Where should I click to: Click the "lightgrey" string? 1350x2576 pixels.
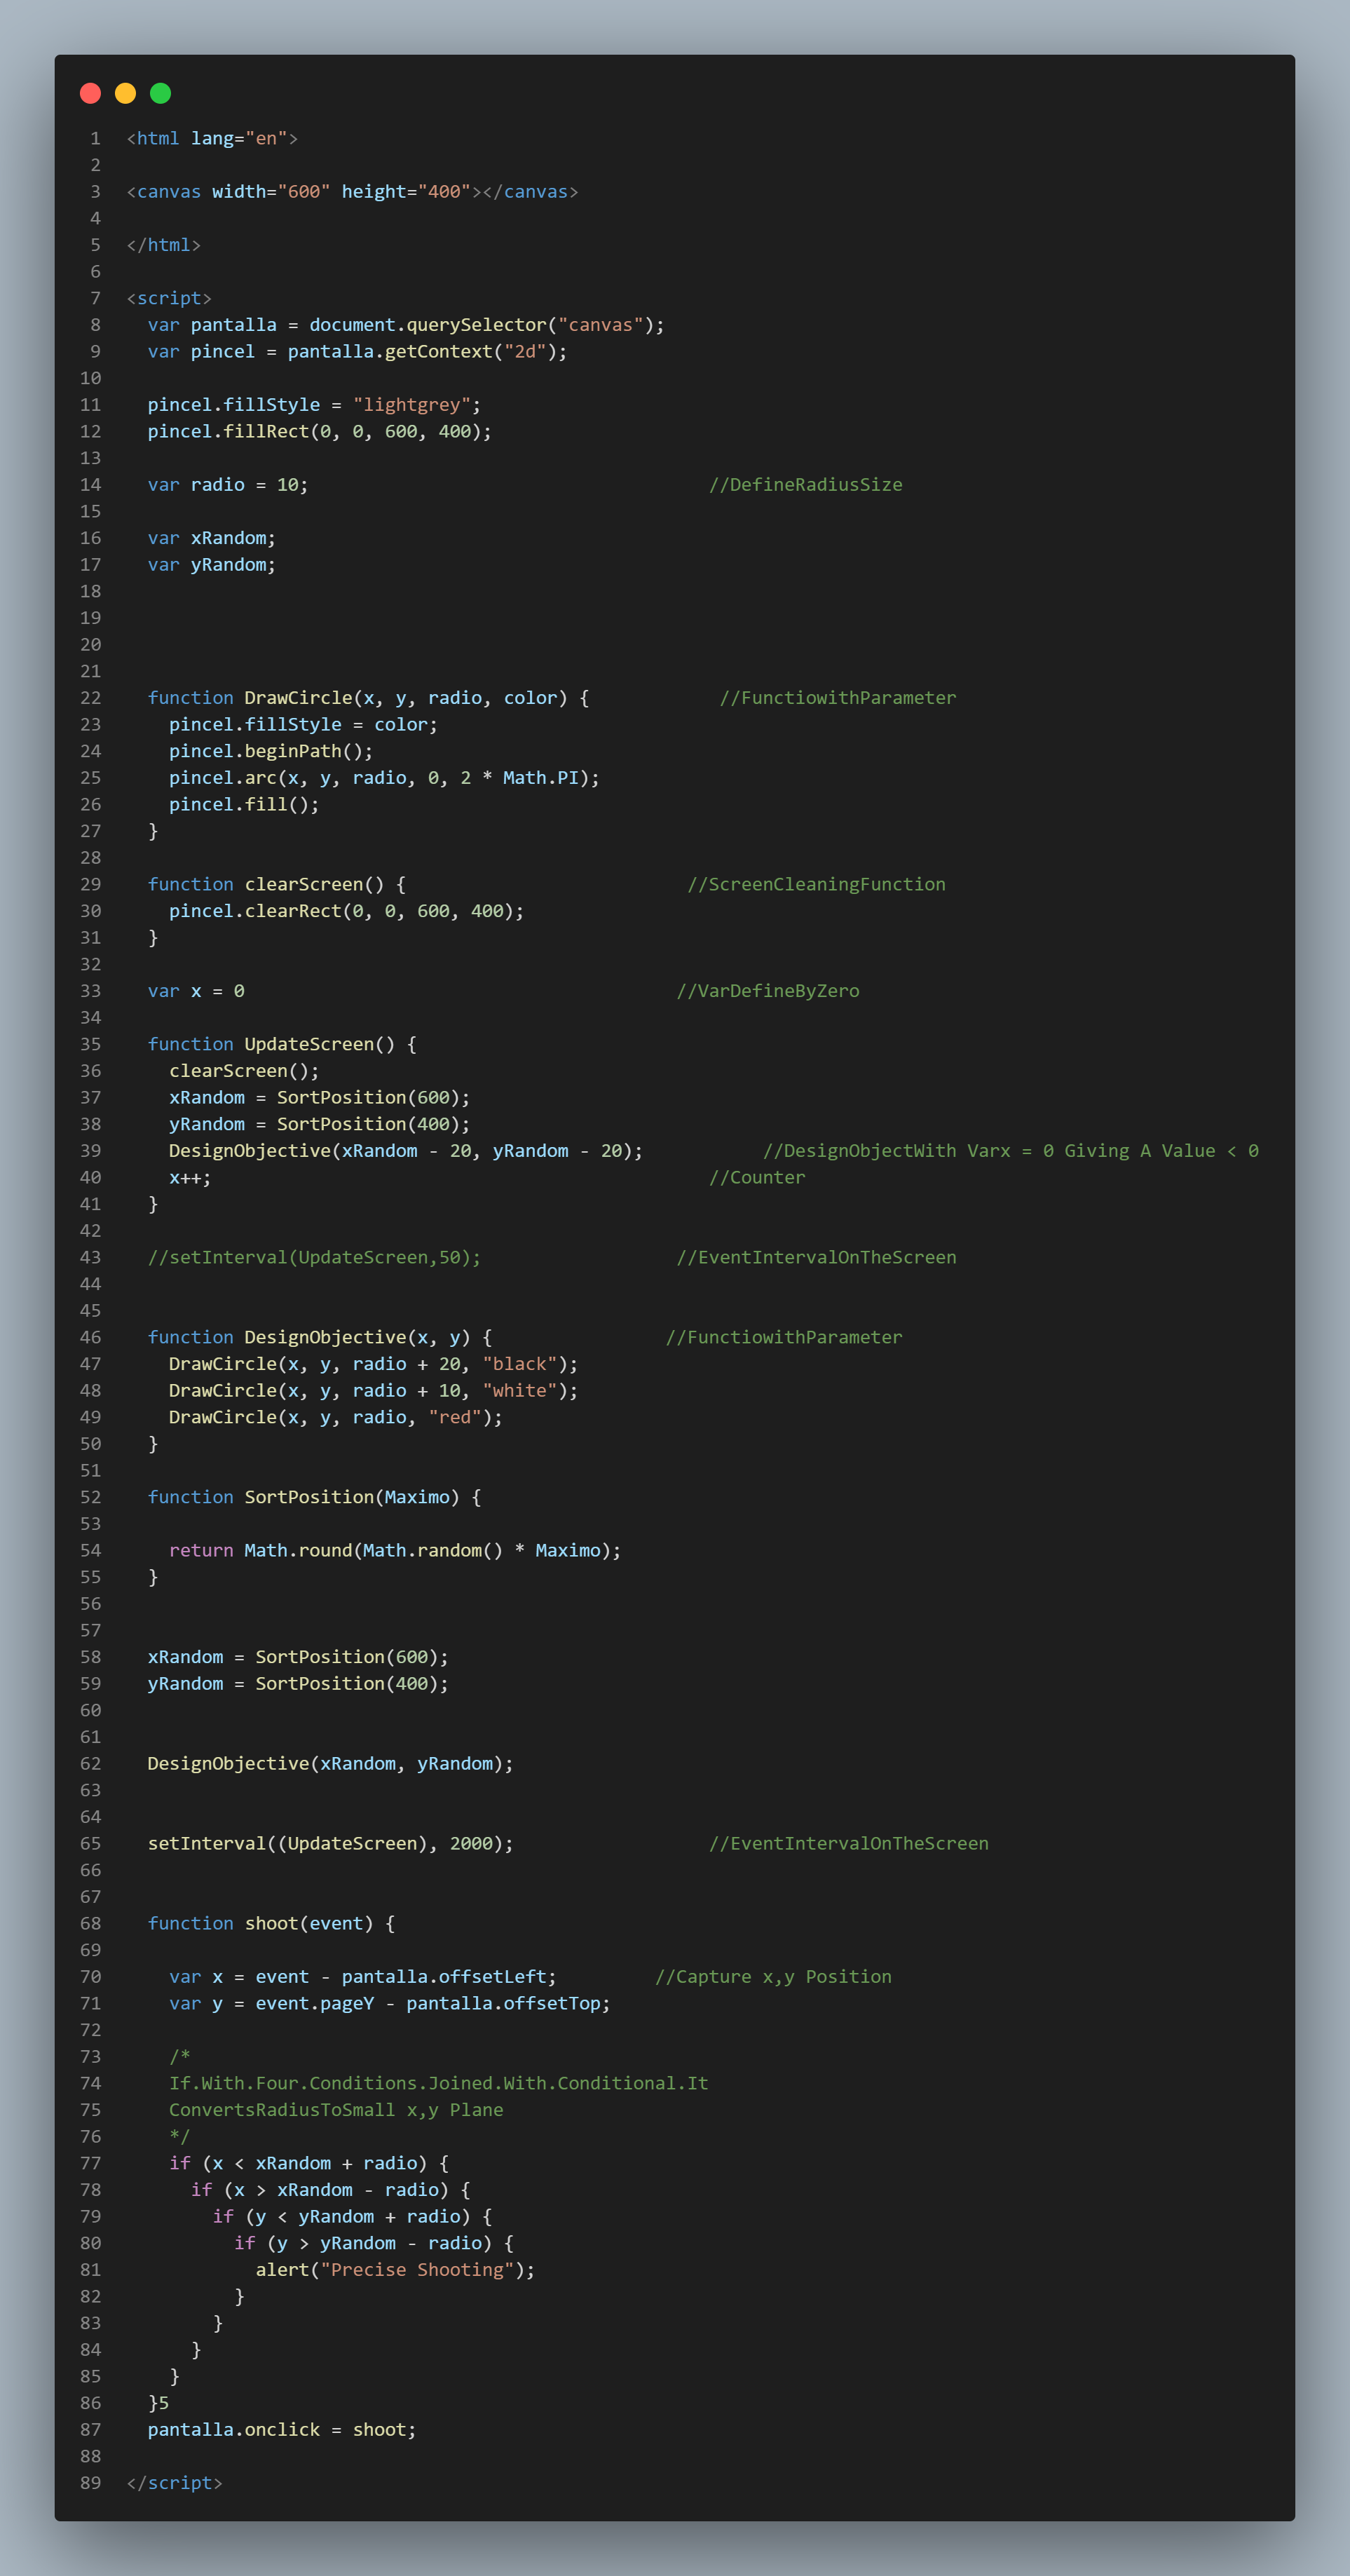(412, 405)
